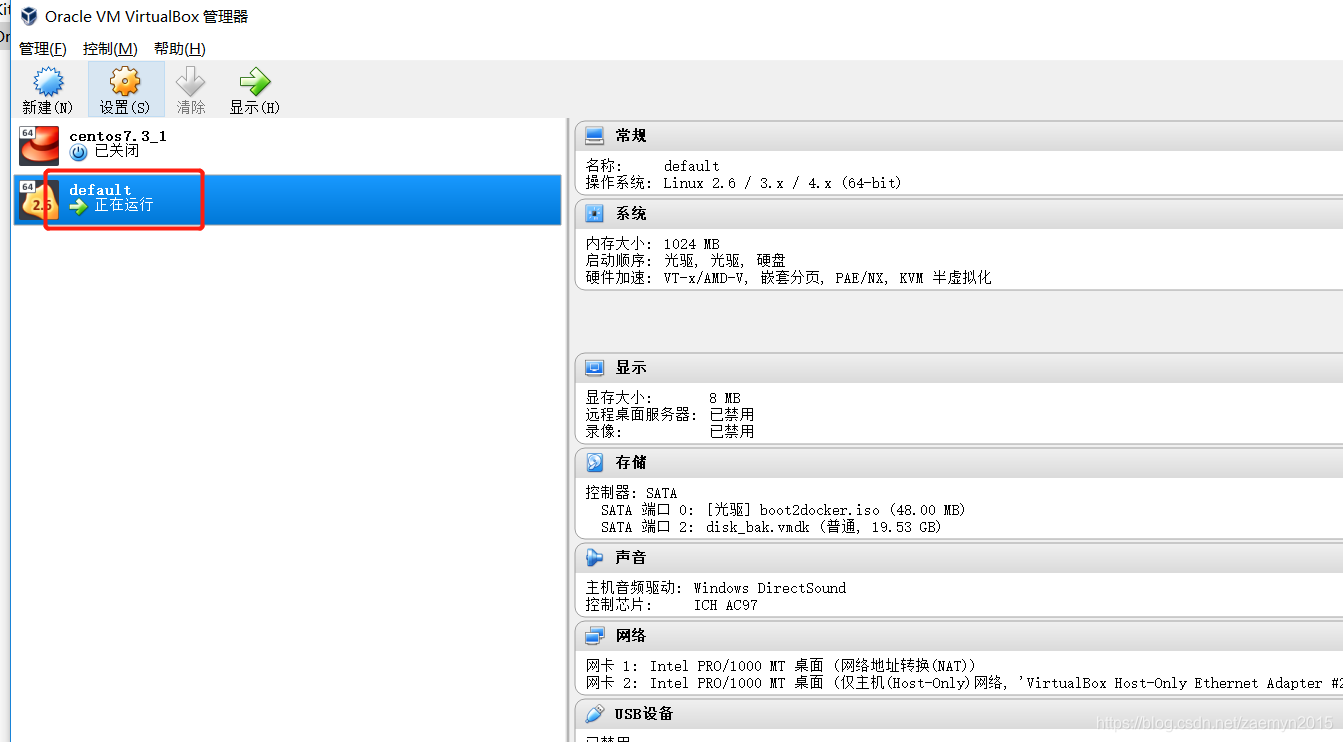Click the USB设备 section plug icon
The image size is (1343, 742).
pyautogui.click(x=595, y=714)
